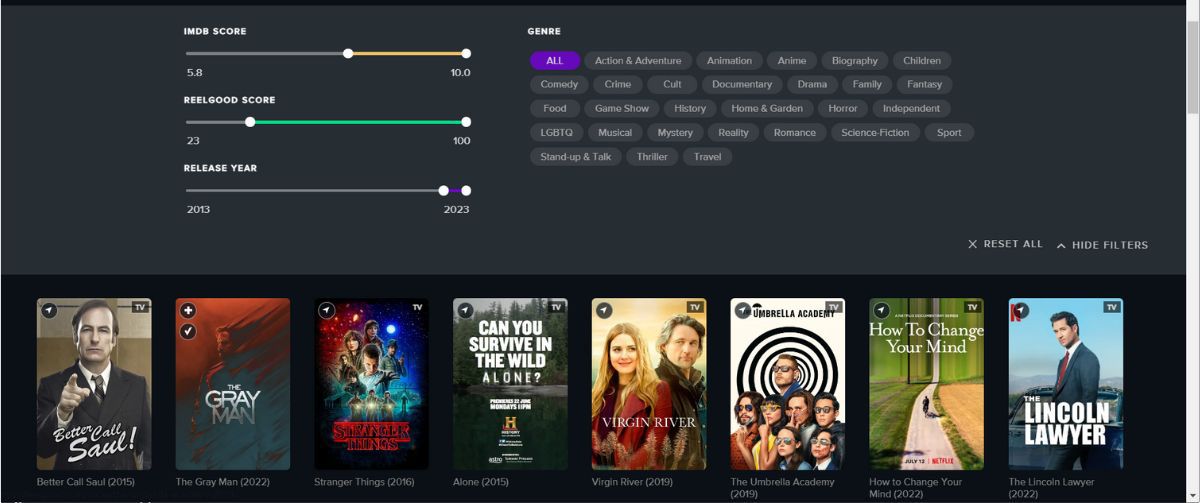The image size is (1200, 503).
Task: Select the Sport genre pill
Action: 949,133
